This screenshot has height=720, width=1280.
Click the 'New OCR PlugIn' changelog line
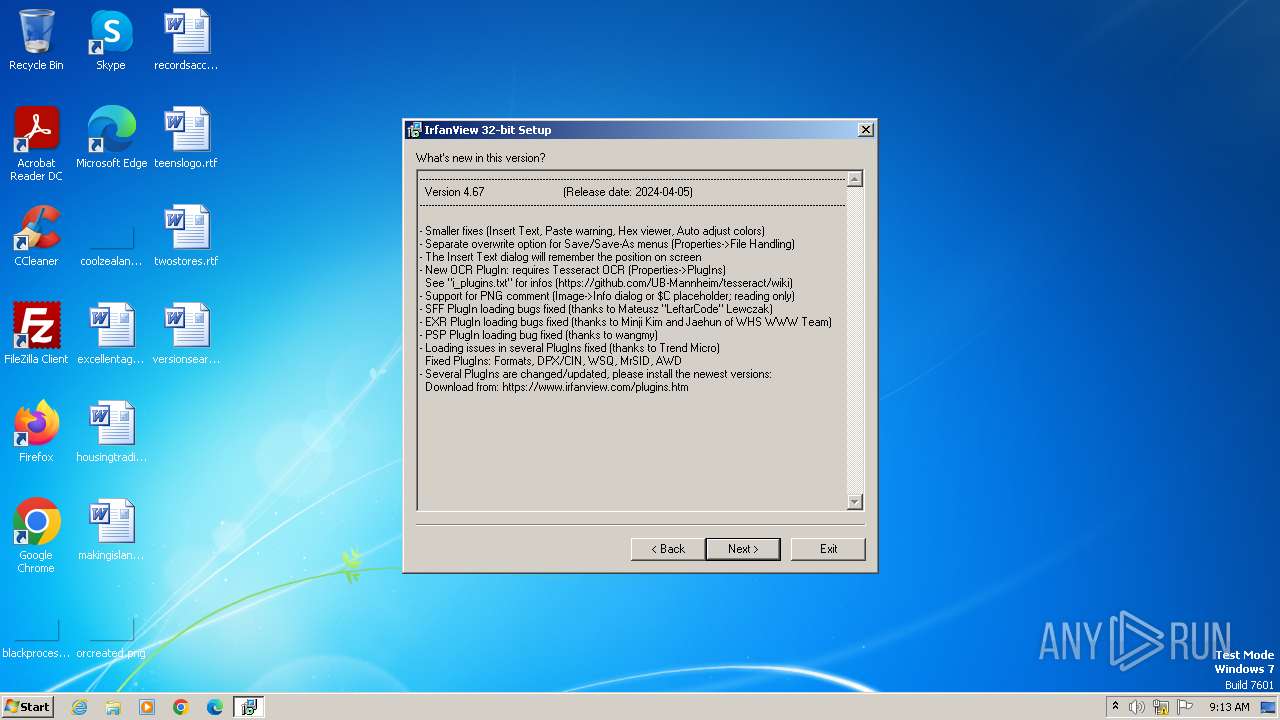point(573,270)
